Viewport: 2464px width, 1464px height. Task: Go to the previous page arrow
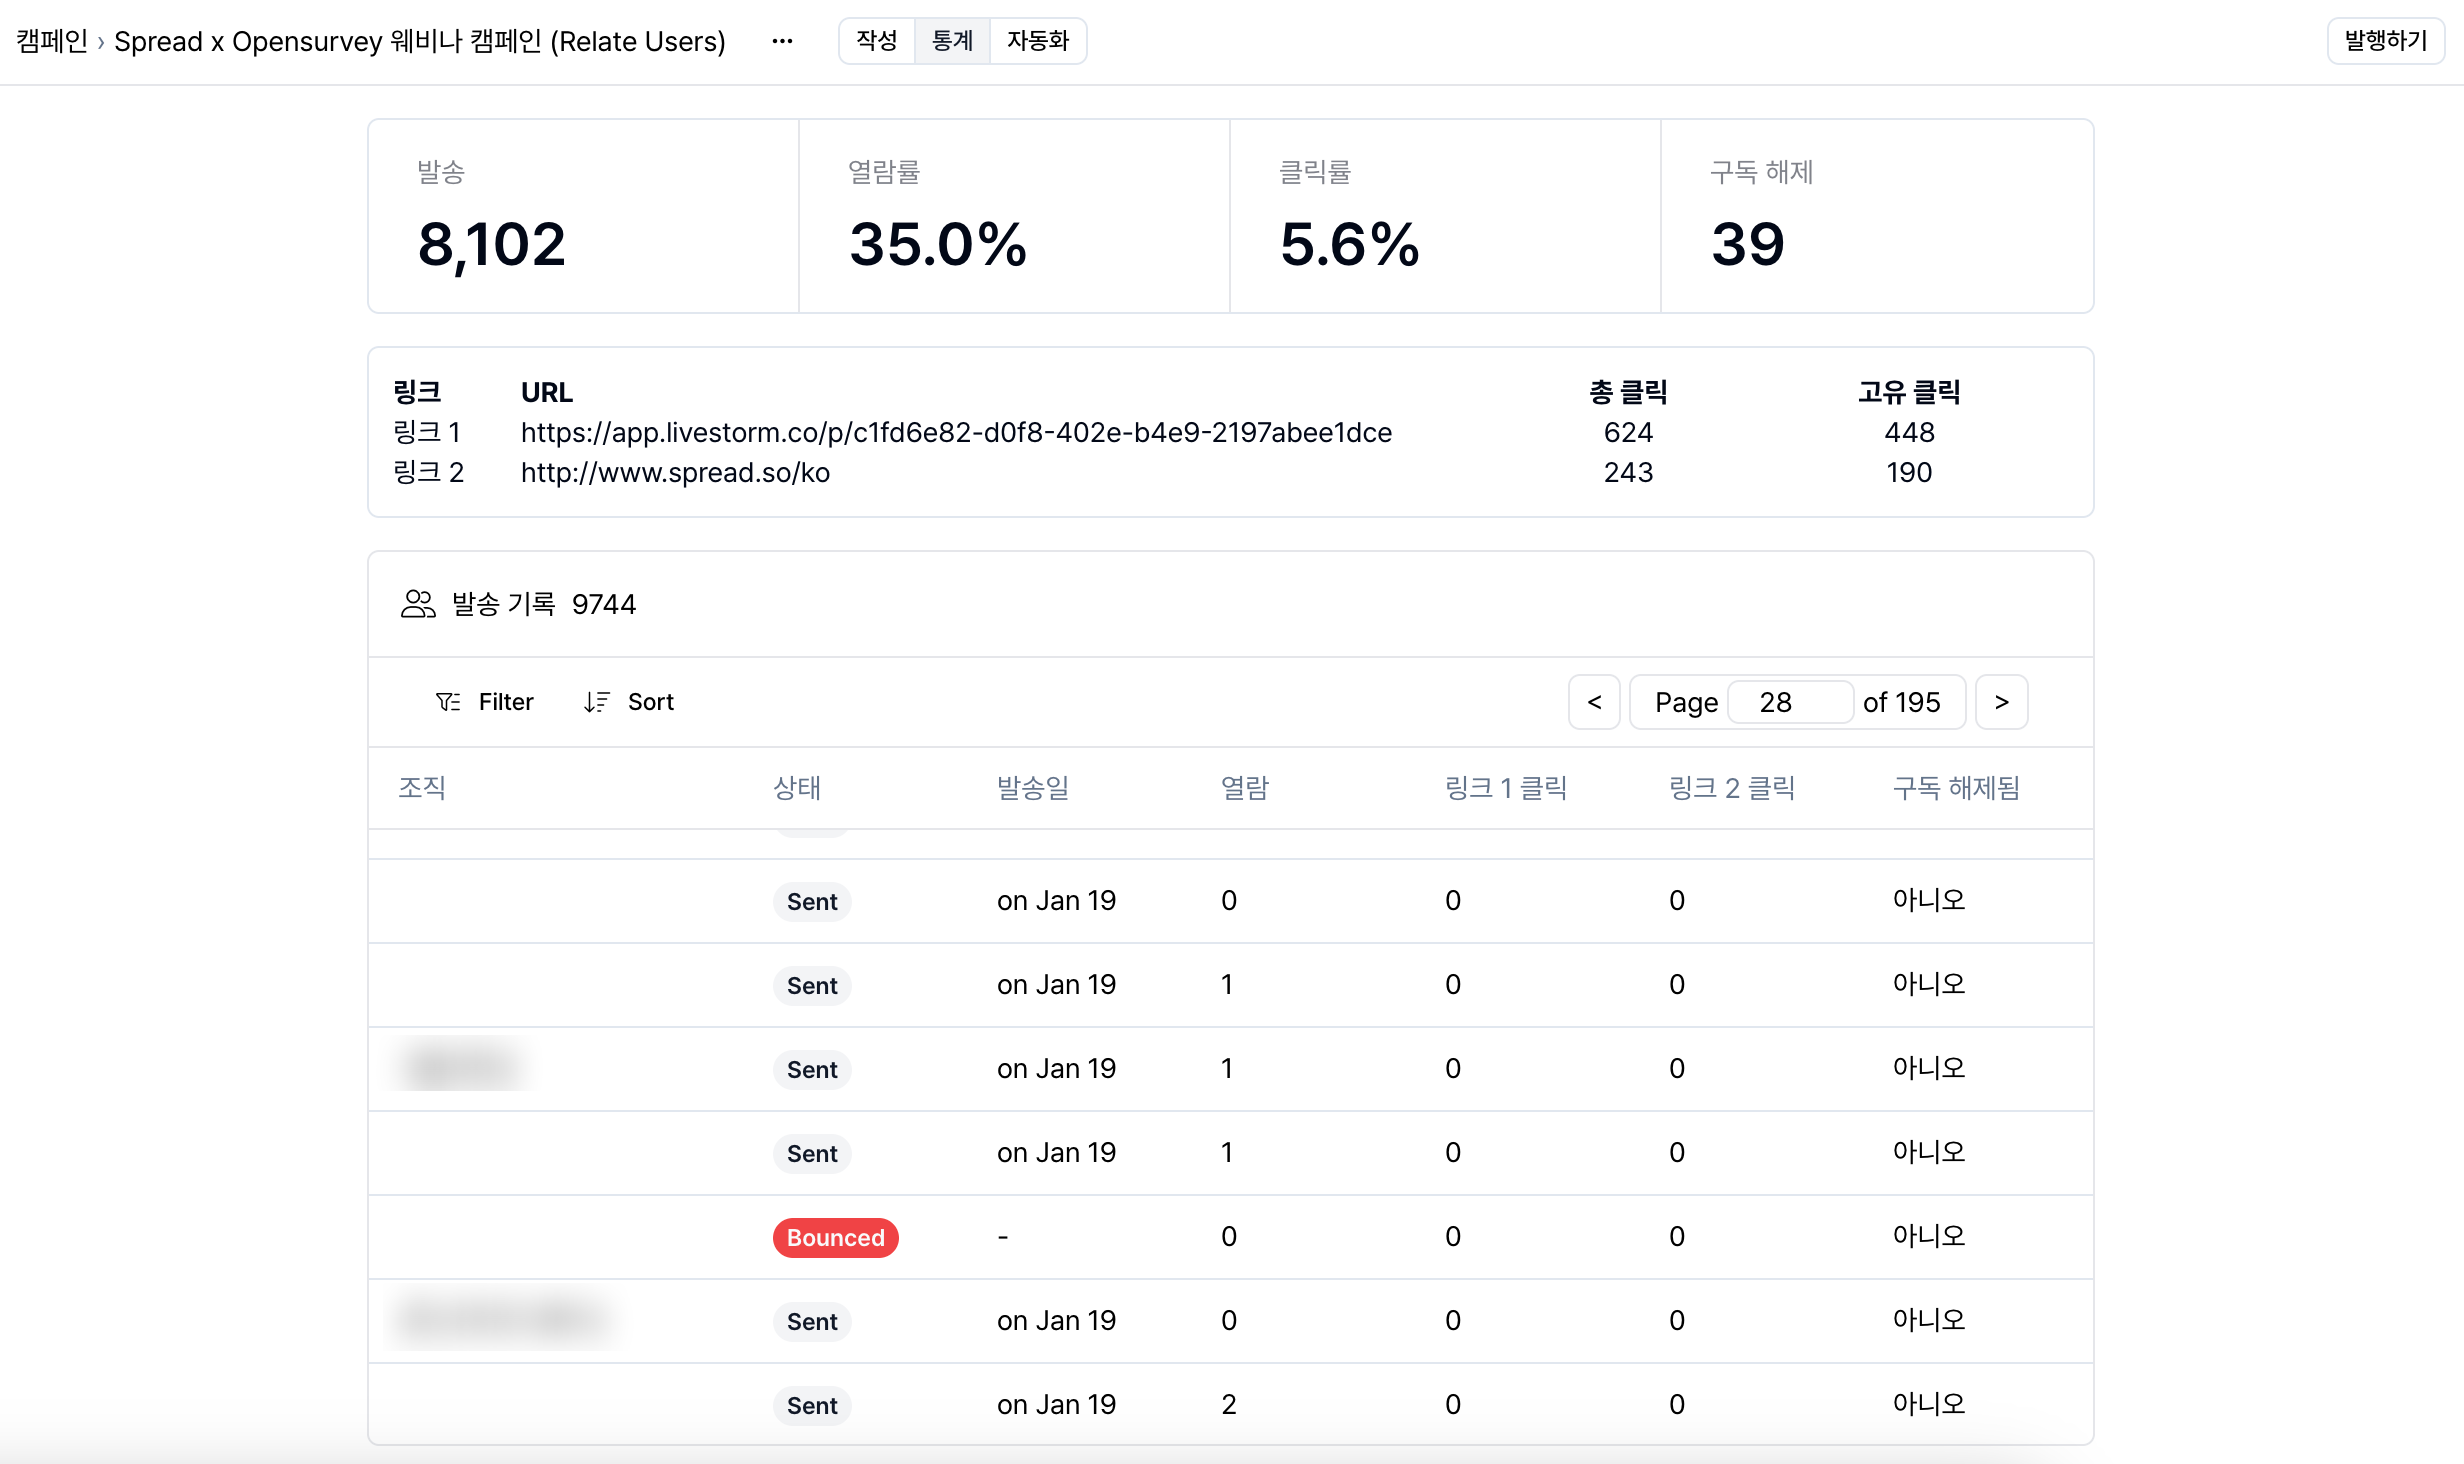pos(1594,702)
